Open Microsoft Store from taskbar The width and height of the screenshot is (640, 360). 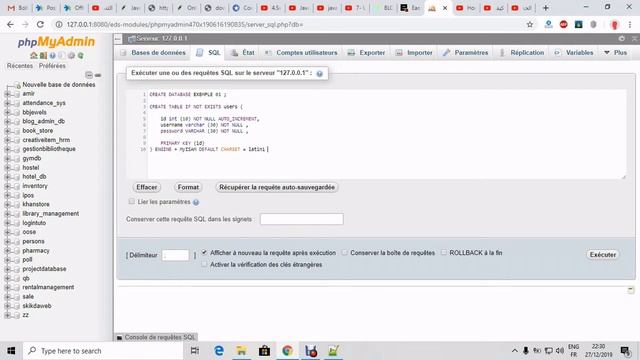point(264,351)
